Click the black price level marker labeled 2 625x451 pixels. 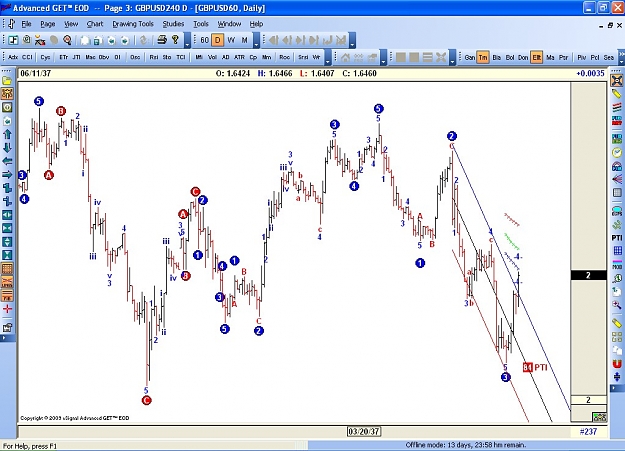click(588, 275)
